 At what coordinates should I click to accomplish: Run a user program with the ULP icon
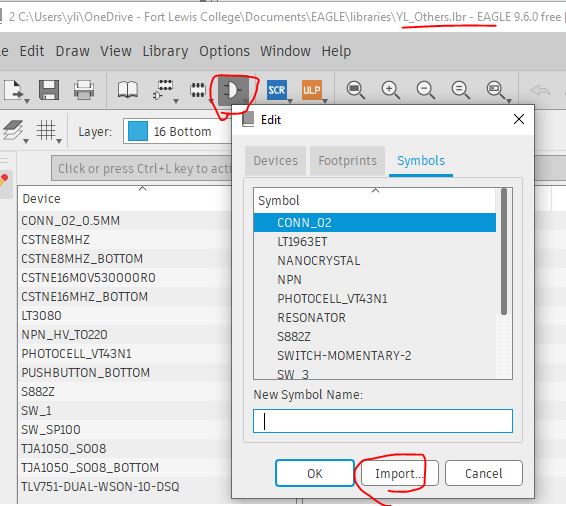(311, 90)
